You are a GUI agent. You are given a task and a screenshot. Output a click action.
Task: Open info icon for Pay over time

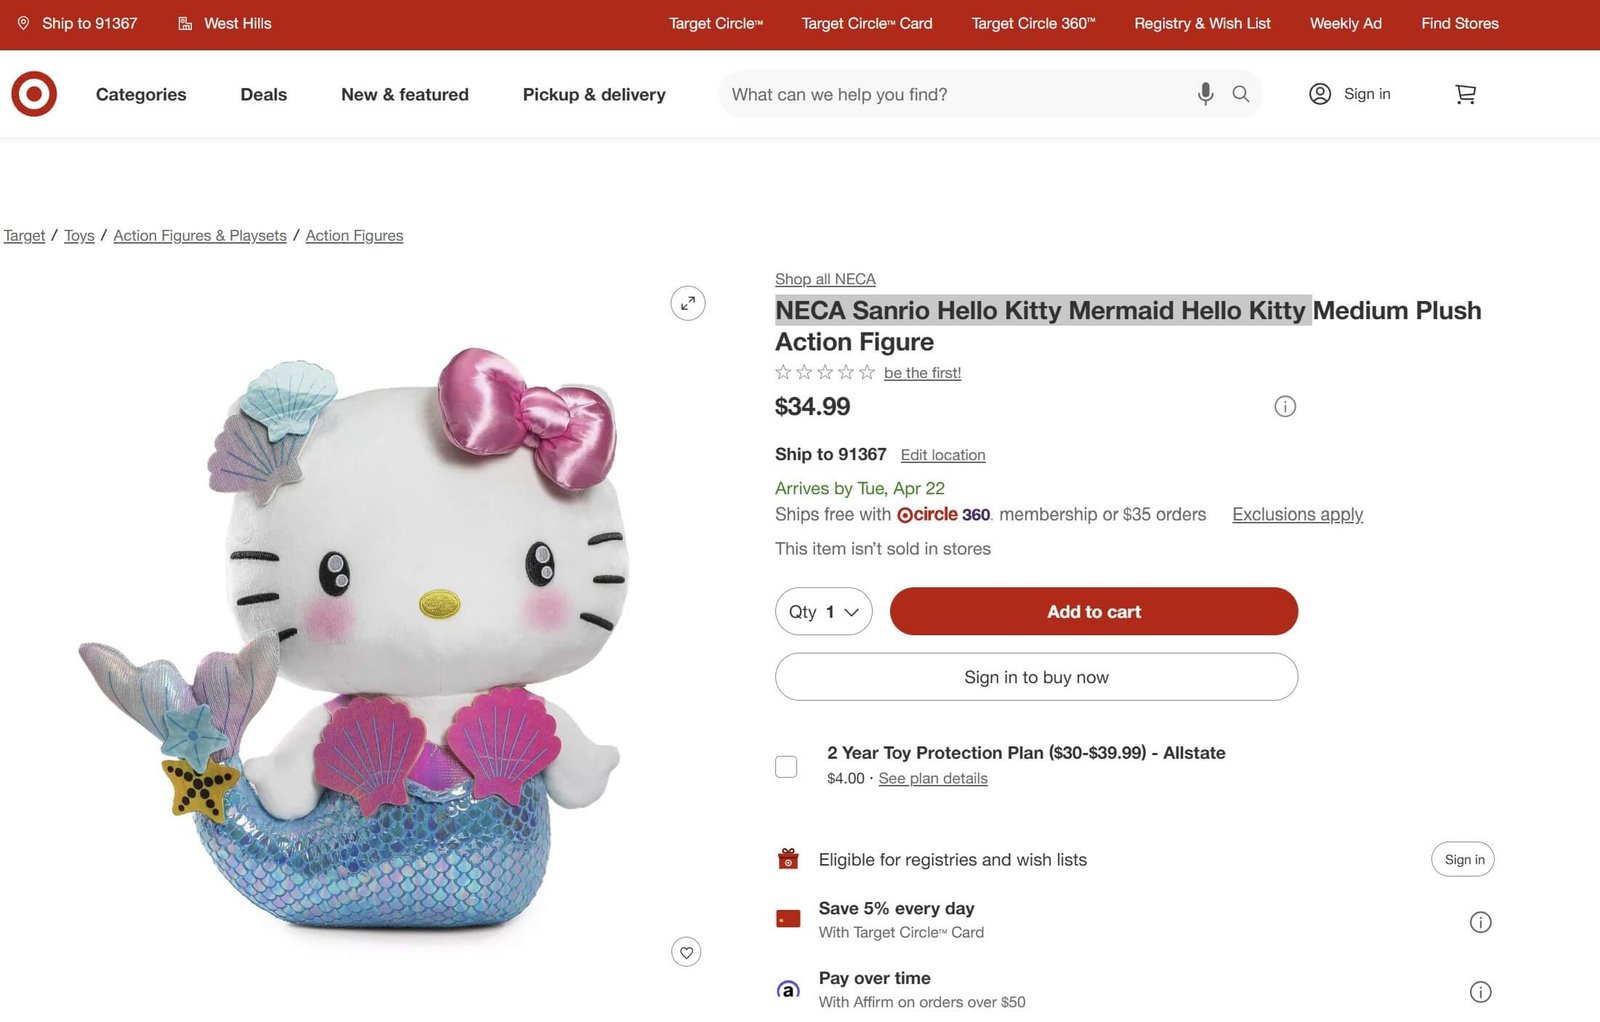click(1480, 992)
